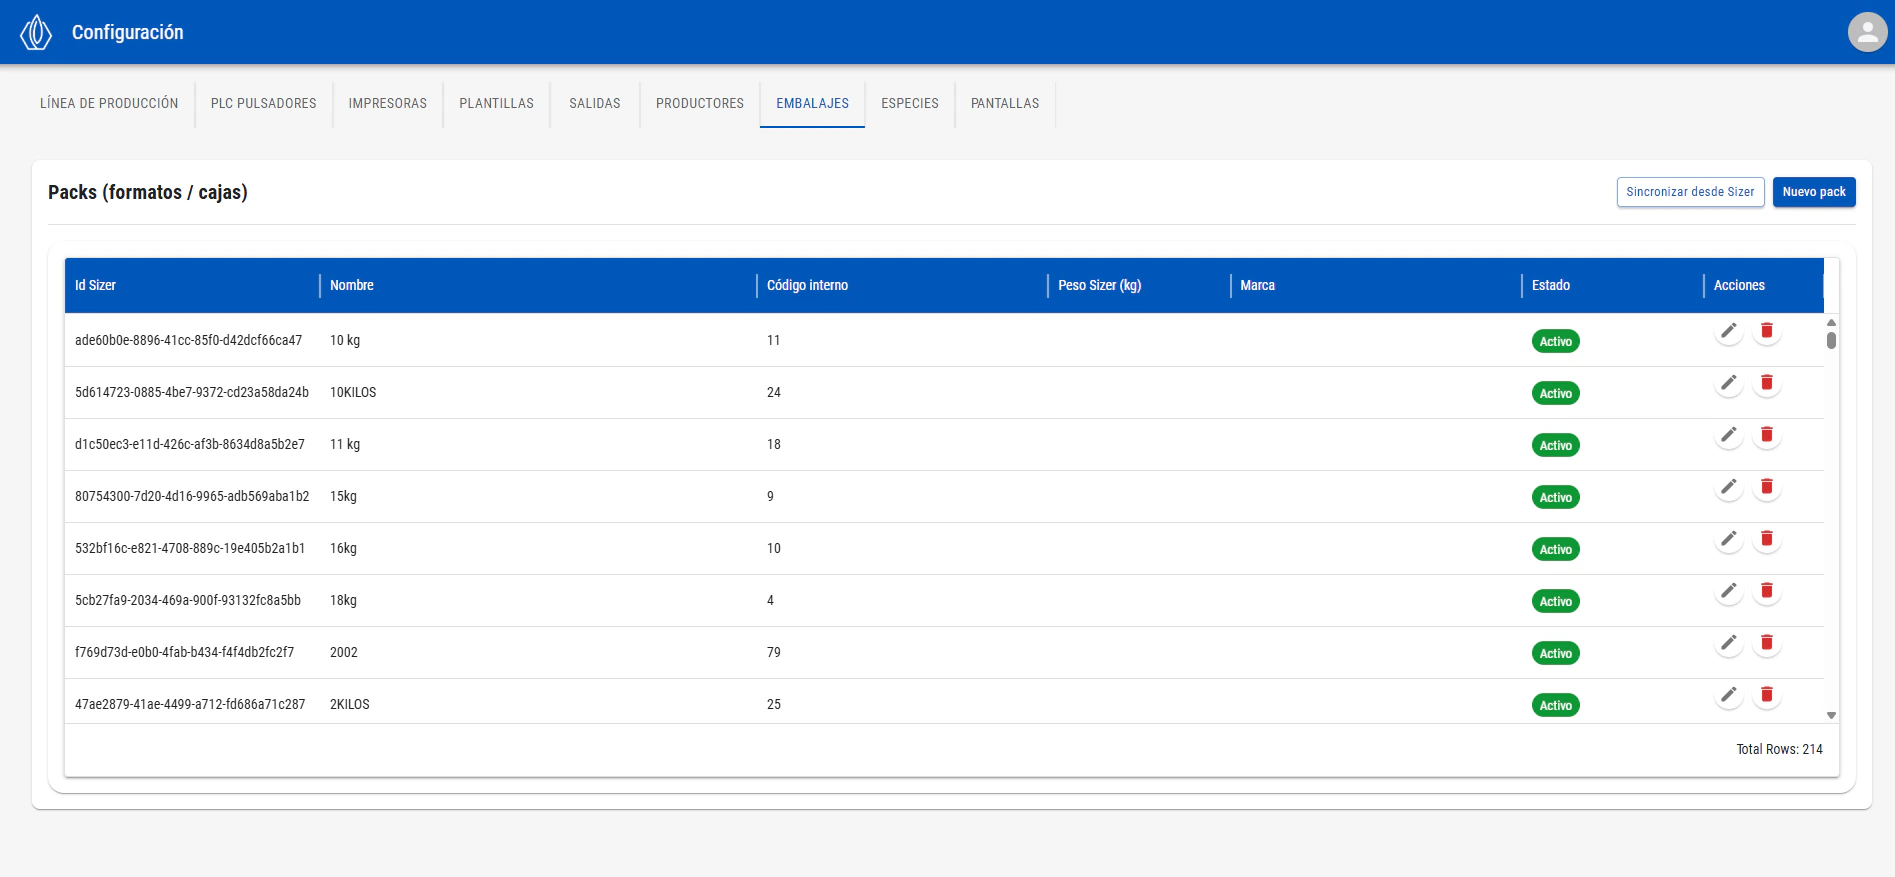
Task: Edit the 2KILOS pack
Action: click(1728, 695)
